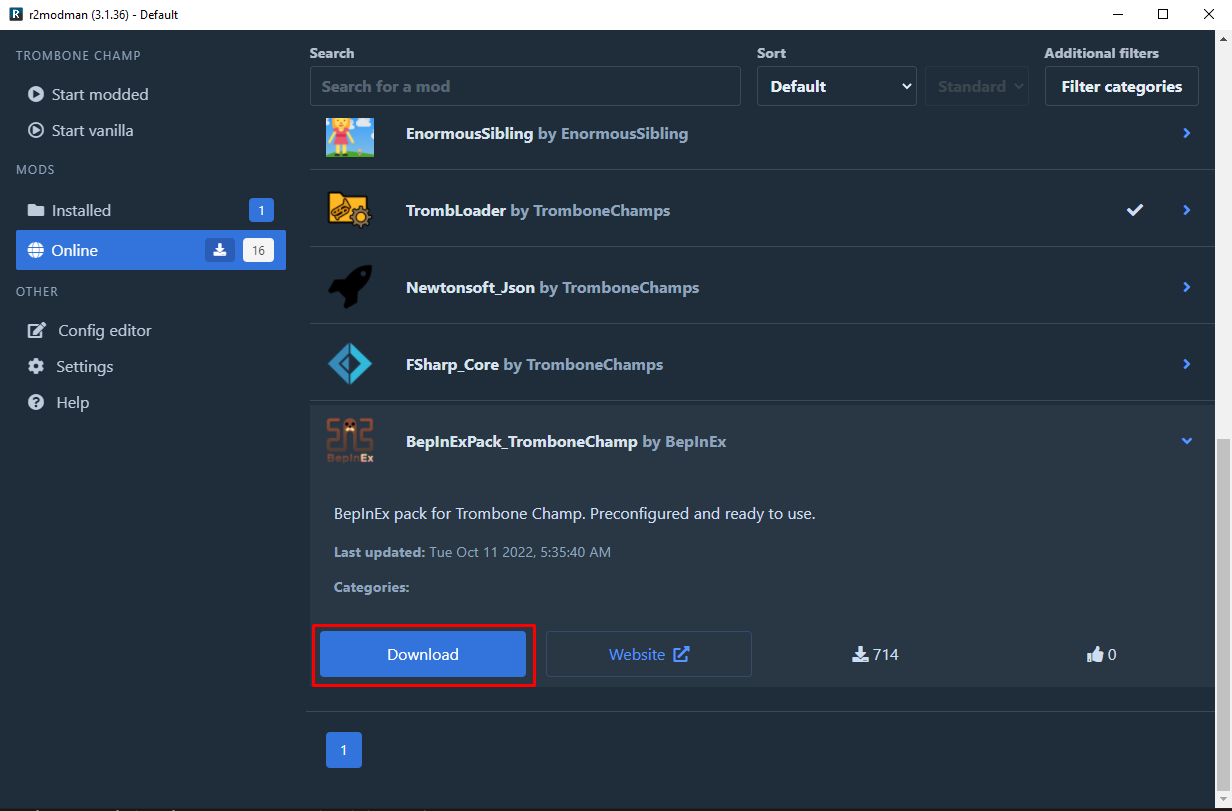Screen dimensions: 1232x811
Task: Click the Settings gear icon
Action: tap(36, 366)
